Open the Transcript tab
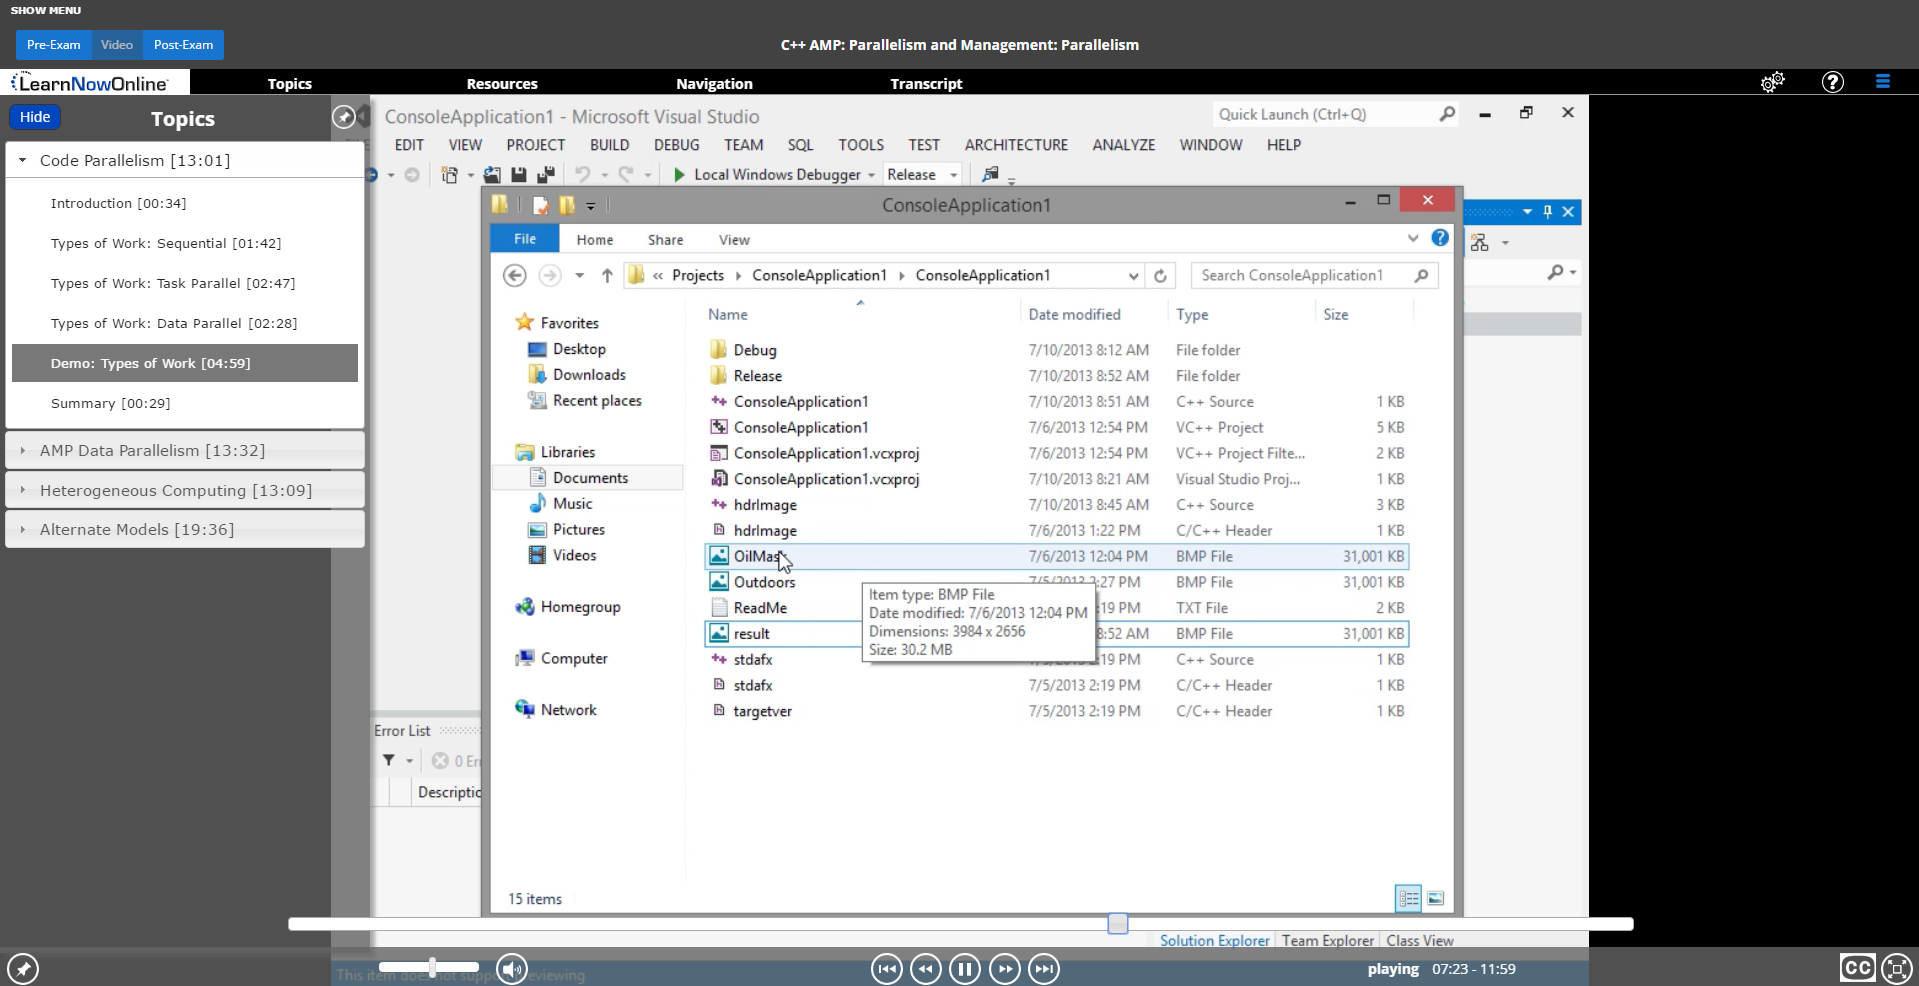The image size is (1919, 986). 926,84
